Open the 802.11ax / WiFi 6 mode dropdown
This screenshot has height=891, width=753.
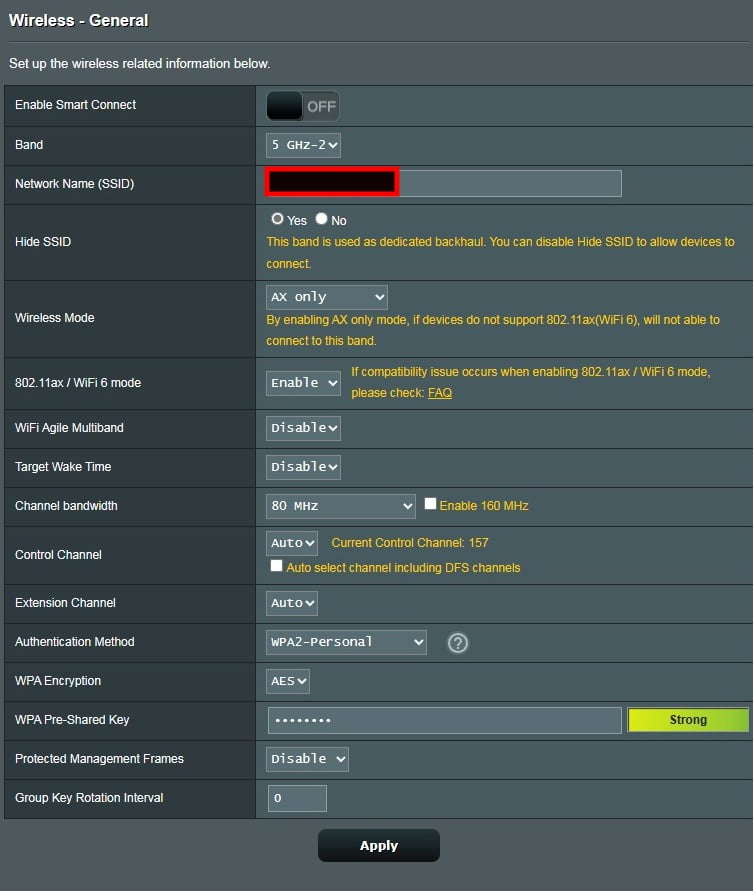pos(304,383)
